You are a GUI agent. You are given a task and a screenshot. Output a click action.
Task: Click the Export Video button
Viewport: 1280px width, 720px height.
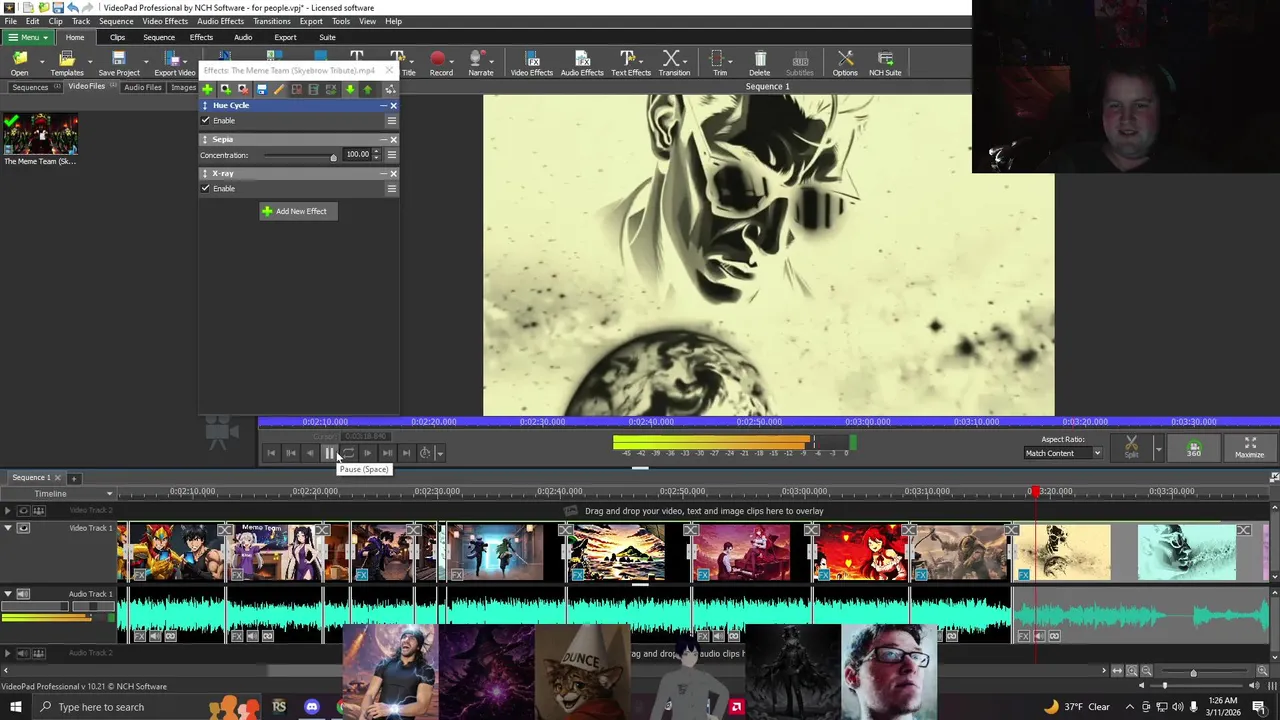174,64
